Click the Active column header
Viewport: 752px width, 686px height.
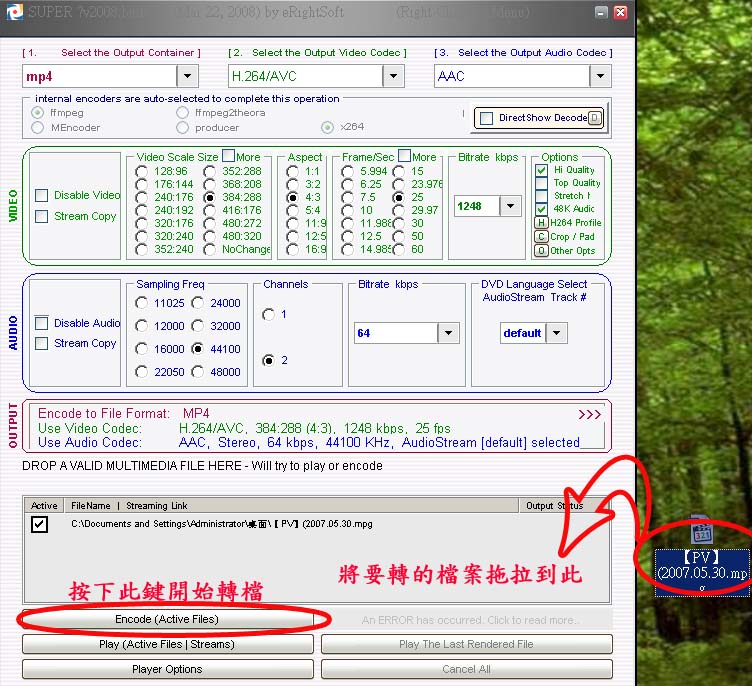[x=44, y=506]
